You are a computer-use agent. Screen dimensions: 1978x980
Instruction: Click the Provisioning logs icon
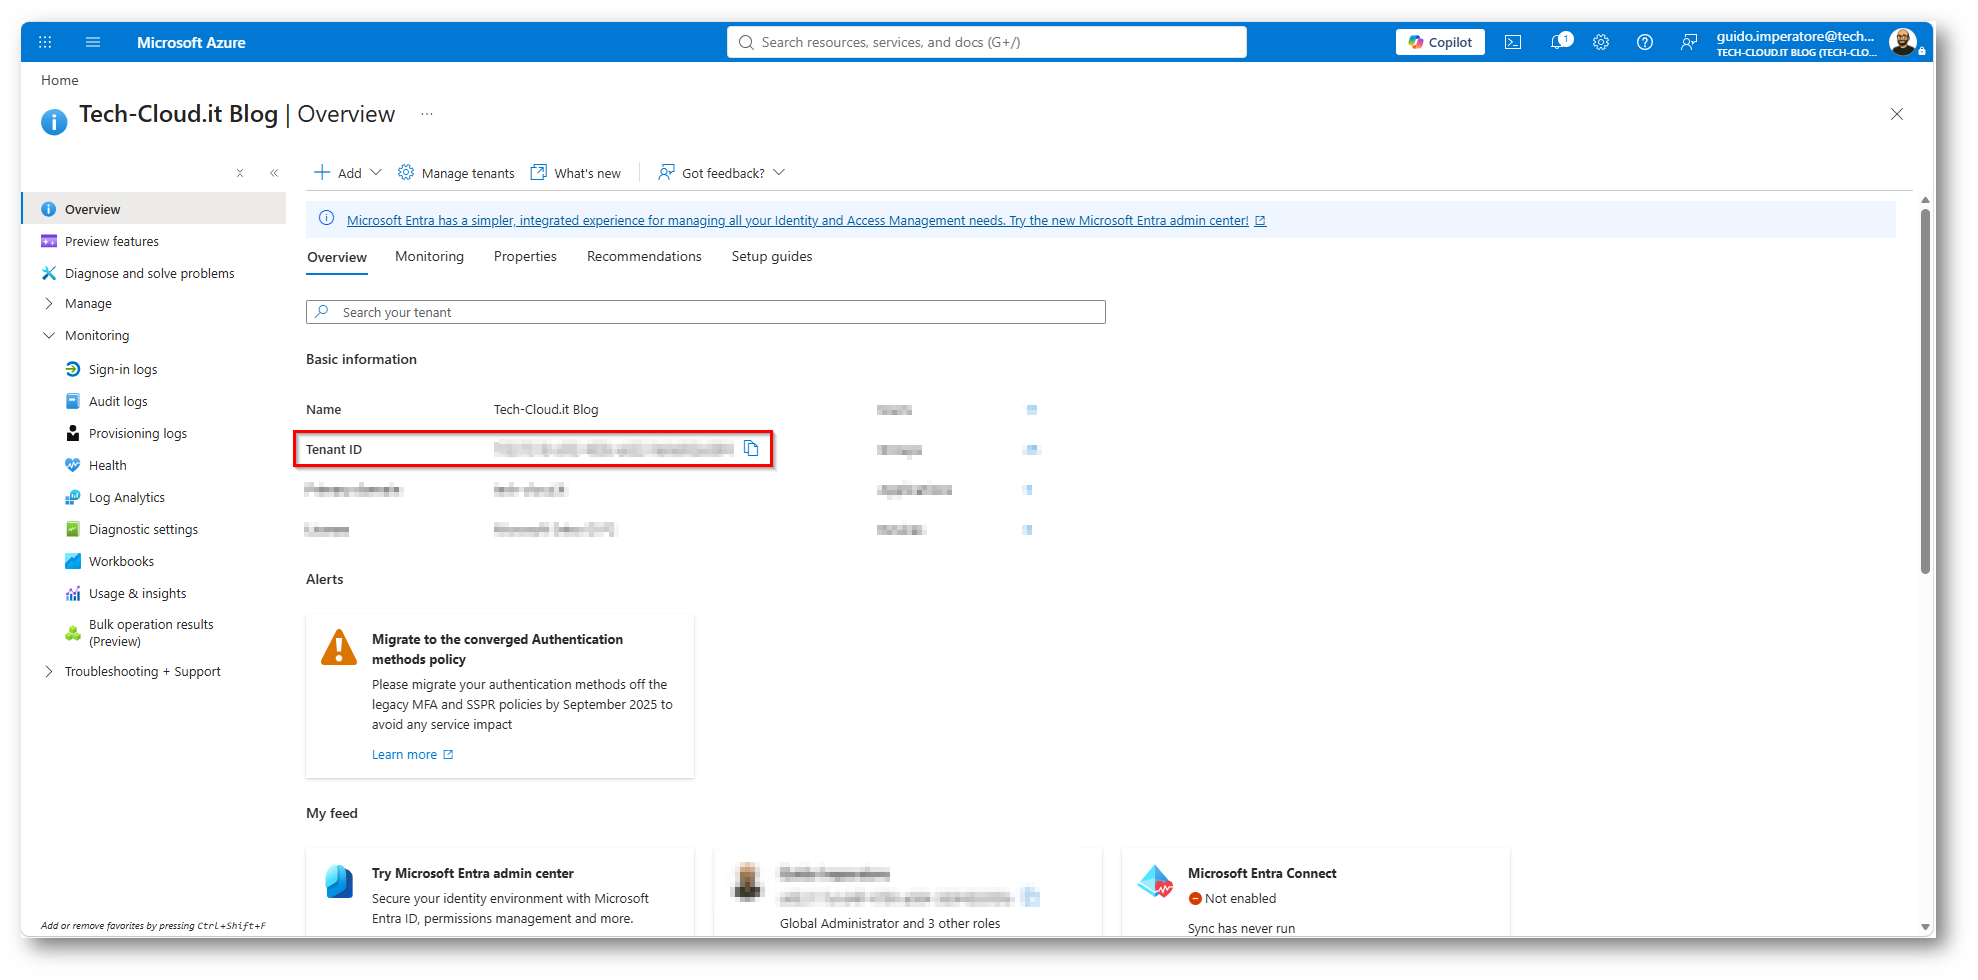[x=73, y=434]
